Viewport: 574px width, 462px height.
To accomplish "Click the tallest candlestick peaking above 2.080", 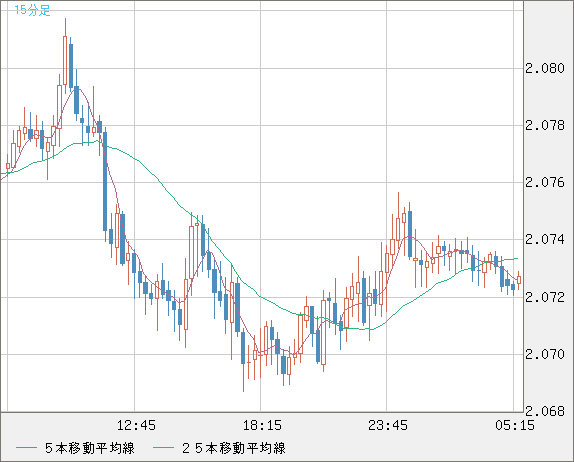I will pyautogui.click(x=65, y=56).
